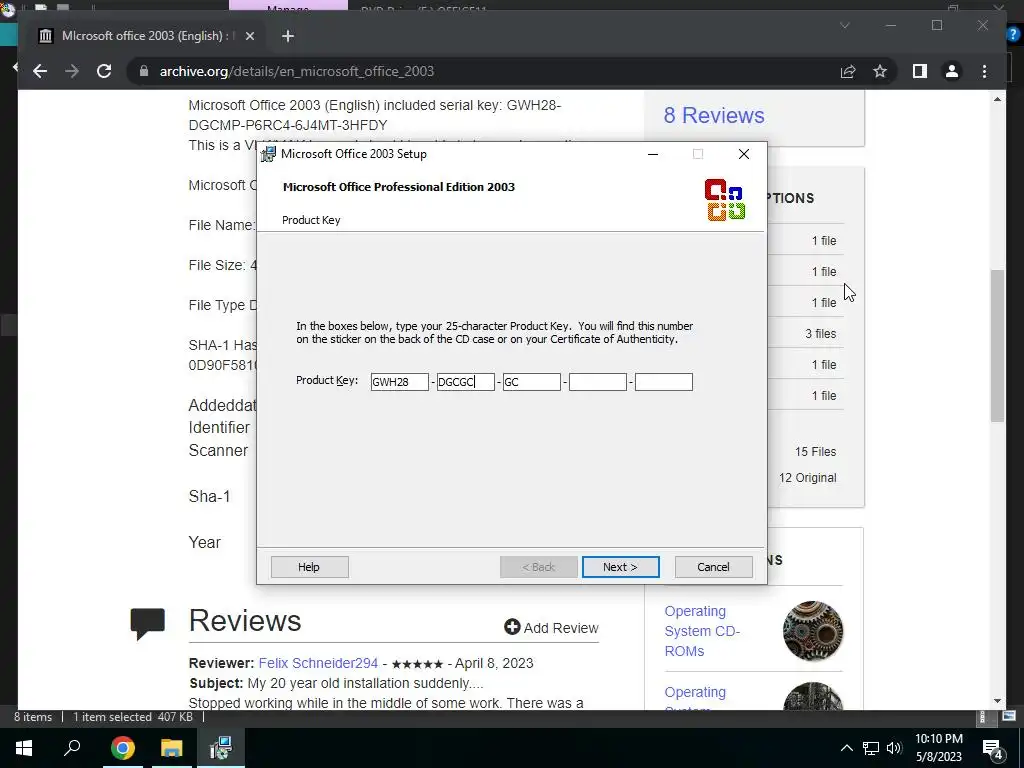Close the Microsoft Office 2003 Setup dialog

(x=744, y=154)
